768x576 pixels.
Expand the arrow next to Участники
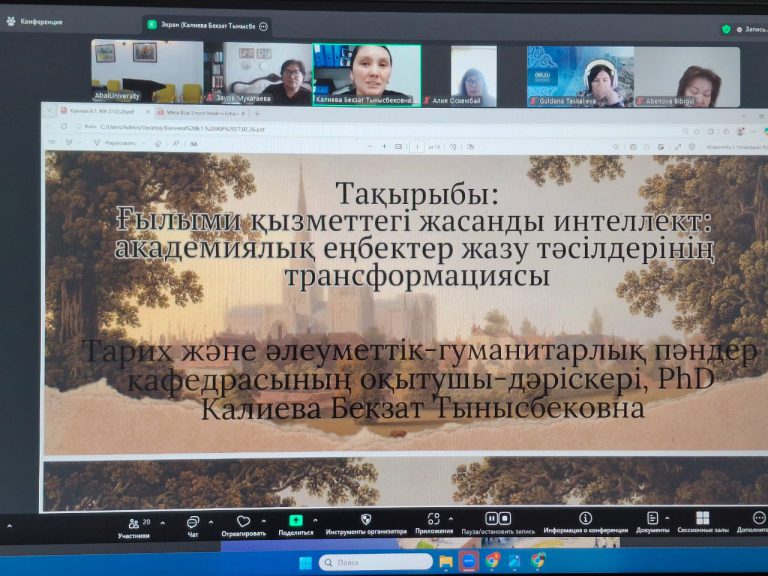pos(162,522)
